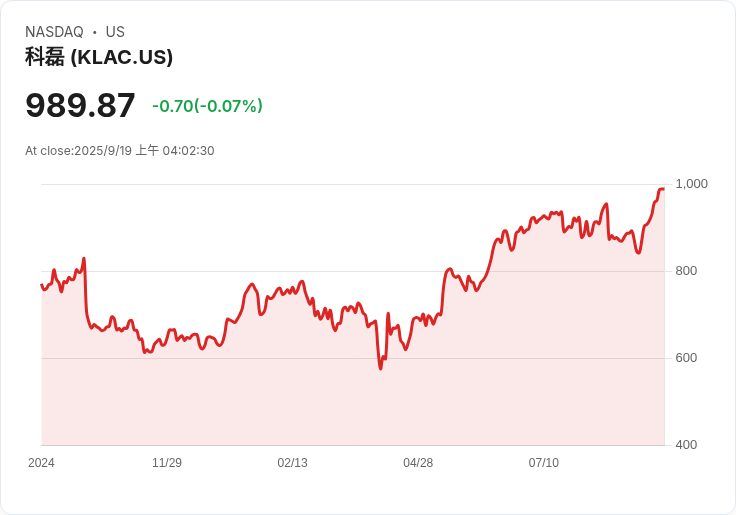
Task: Click the lowest dip on the price line
Action: point(380,368)
